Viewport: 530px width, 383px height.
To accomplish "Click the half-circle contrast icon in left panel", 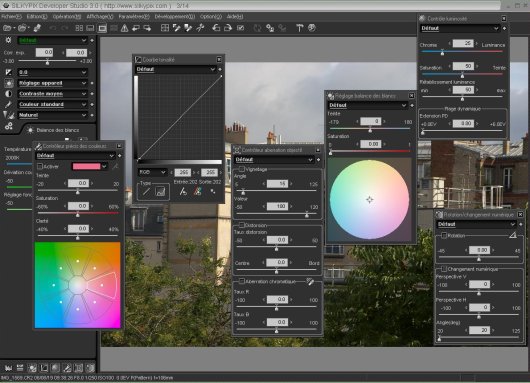I will [8, 94].
